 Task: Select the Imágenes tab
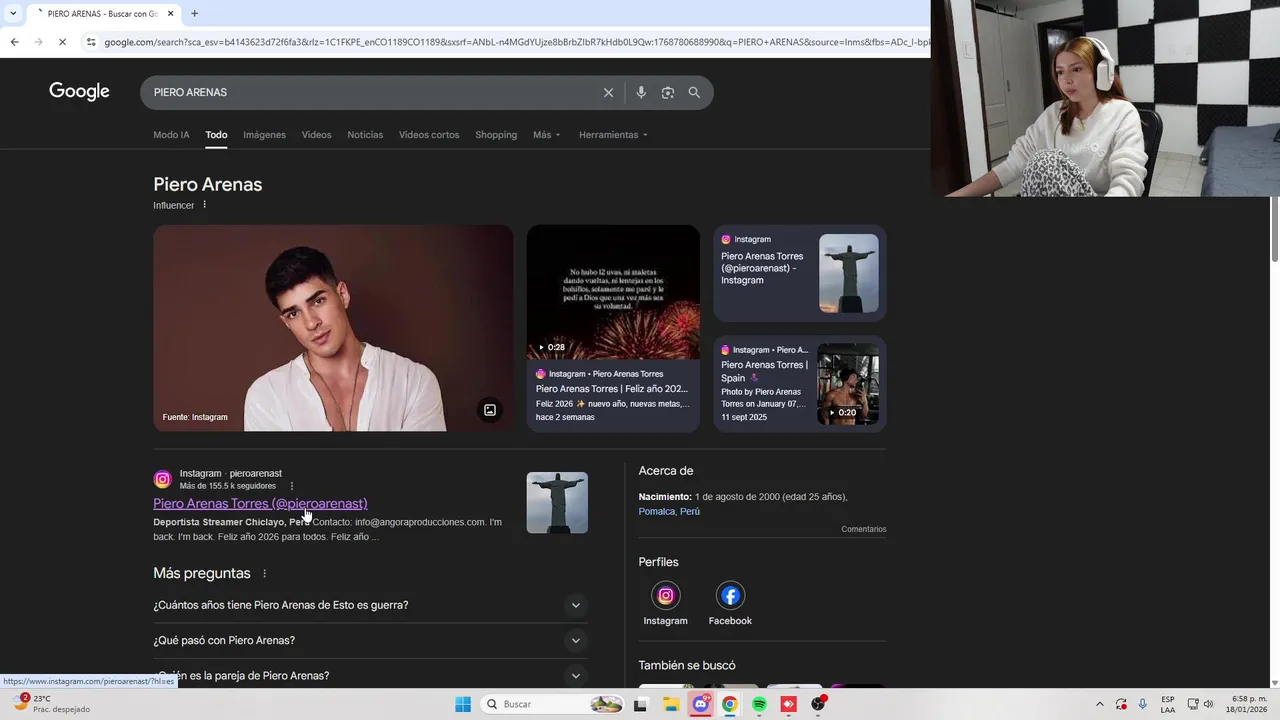coord(264,135)
